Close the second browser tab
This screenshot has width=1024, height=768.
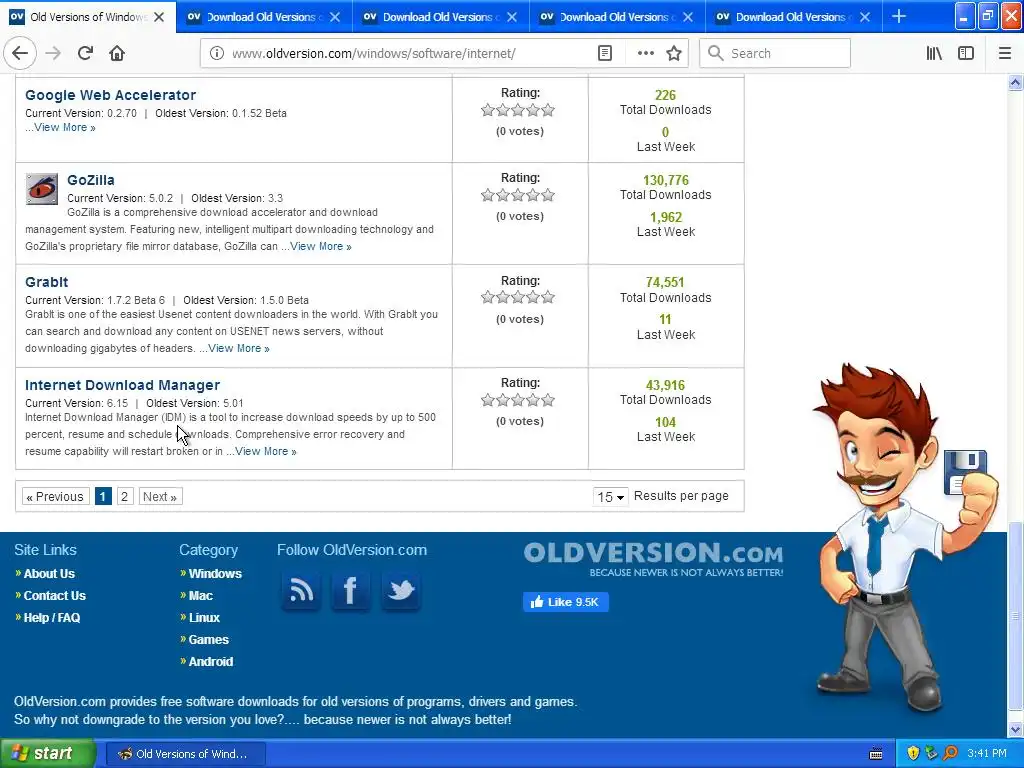tap(335, 17)
